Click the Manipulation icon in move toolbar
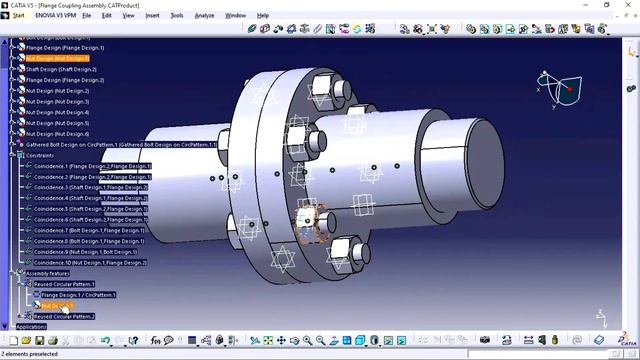Image resolution: width=640 pixels, height=360 pixels. (404, 29)
